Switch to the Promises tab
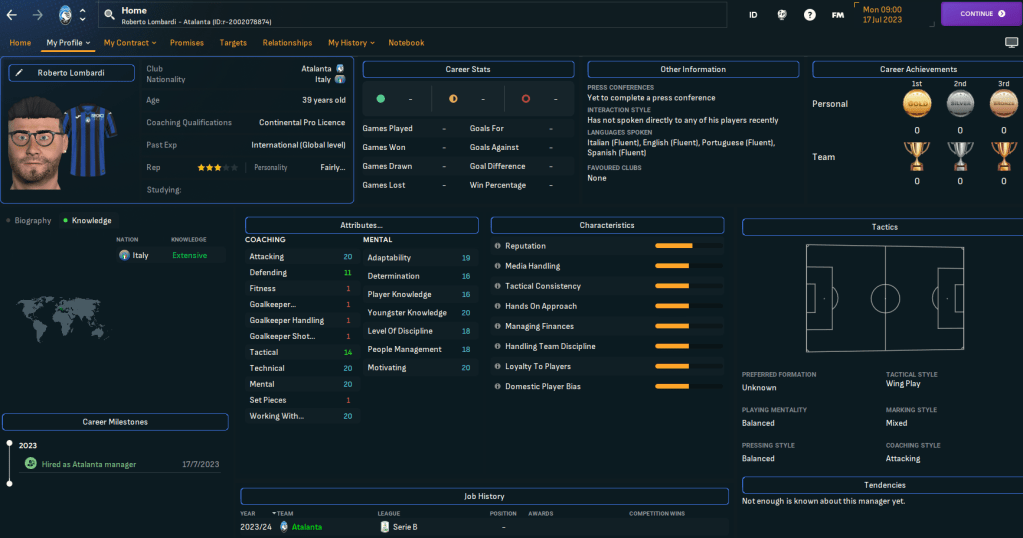 coord(187,43)
